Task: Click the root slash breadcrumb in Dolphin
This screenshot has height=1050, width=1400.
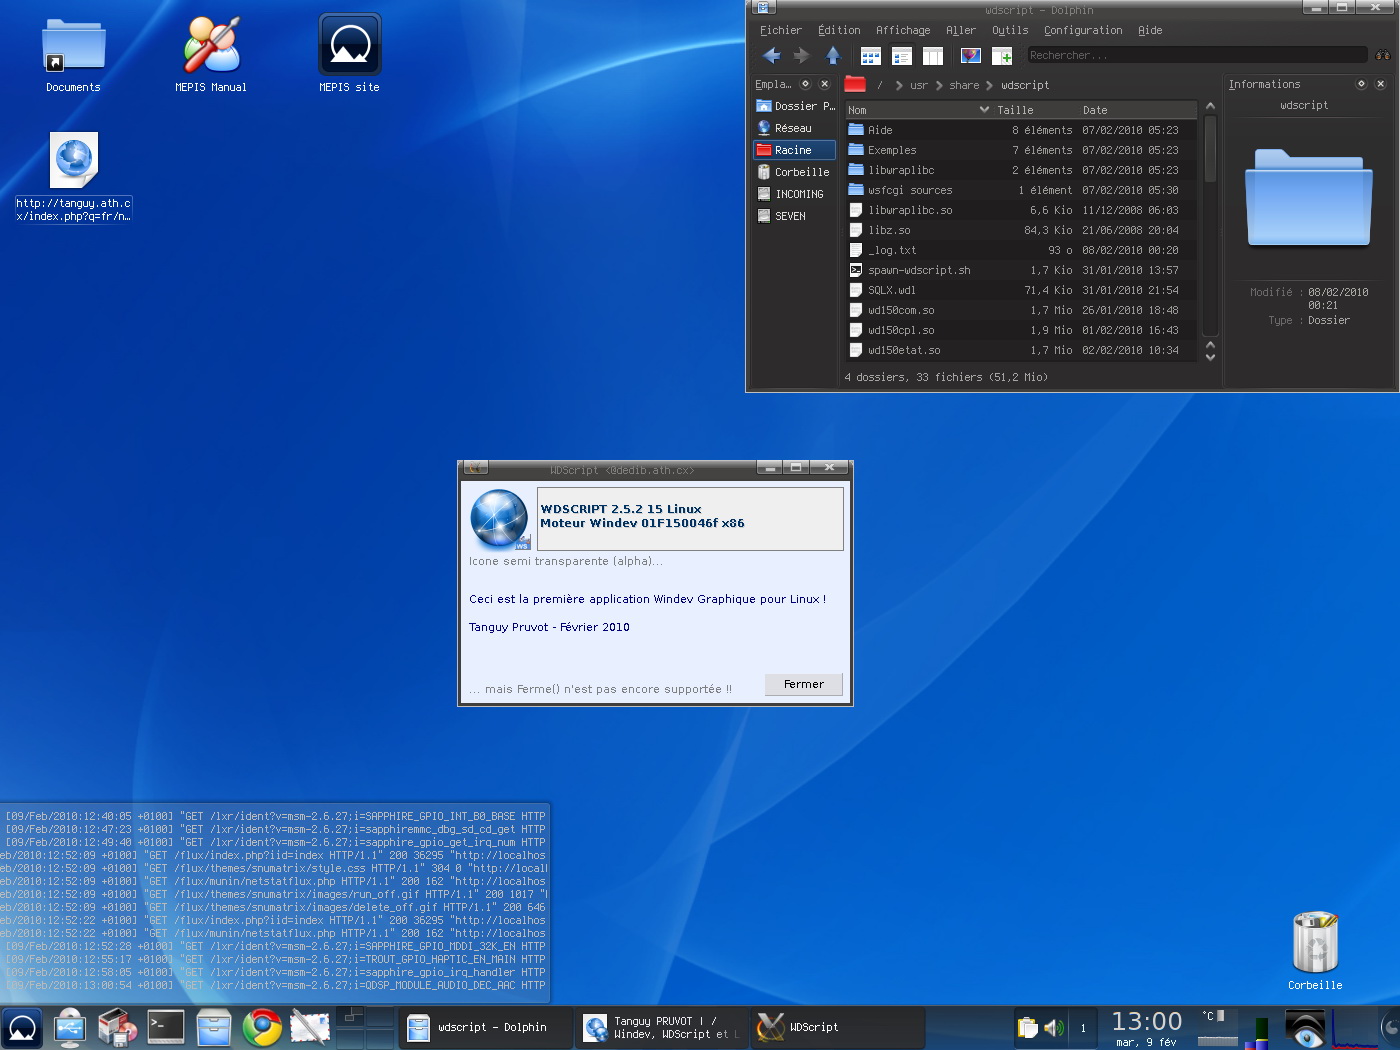Action: (880, 85)
